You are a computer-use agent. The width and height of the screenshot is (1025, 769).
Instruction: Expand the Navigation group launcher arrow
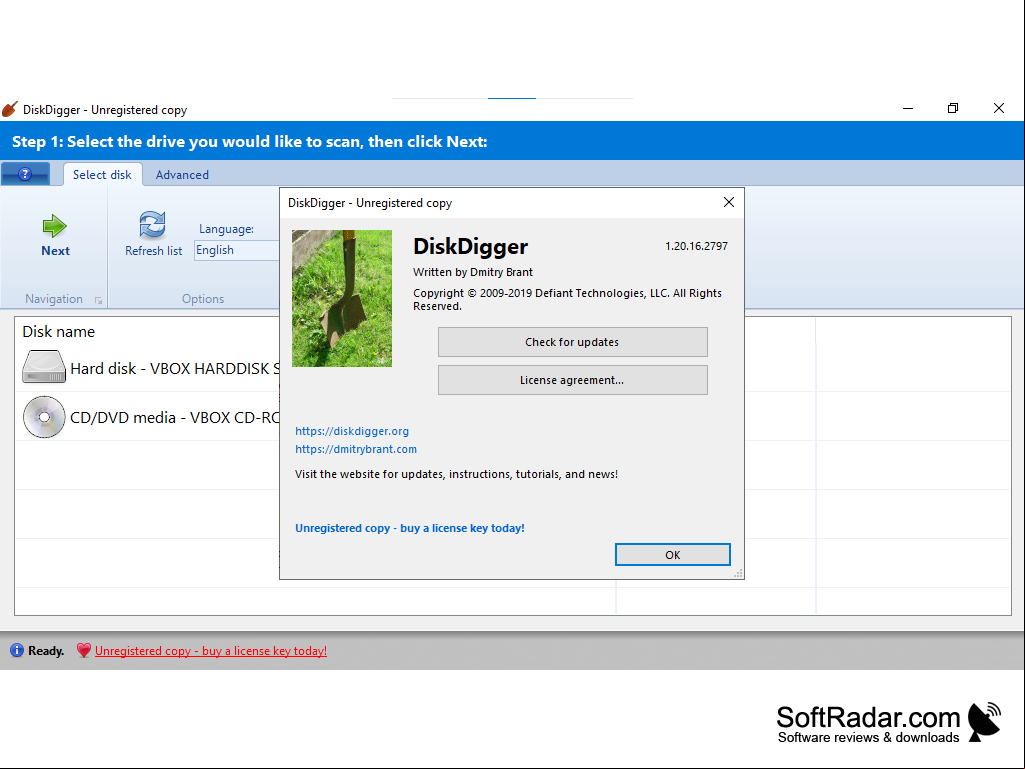pyautogui.click(x=98, y=300)
